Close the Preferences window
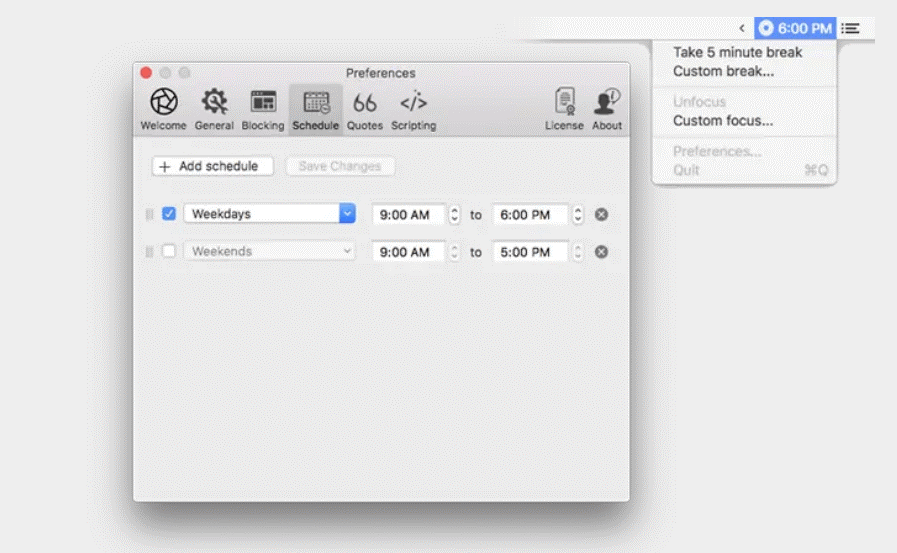Image resolution: width=897 pixels, height=553 pixels. pyautogui.click(x=146, y=73)
